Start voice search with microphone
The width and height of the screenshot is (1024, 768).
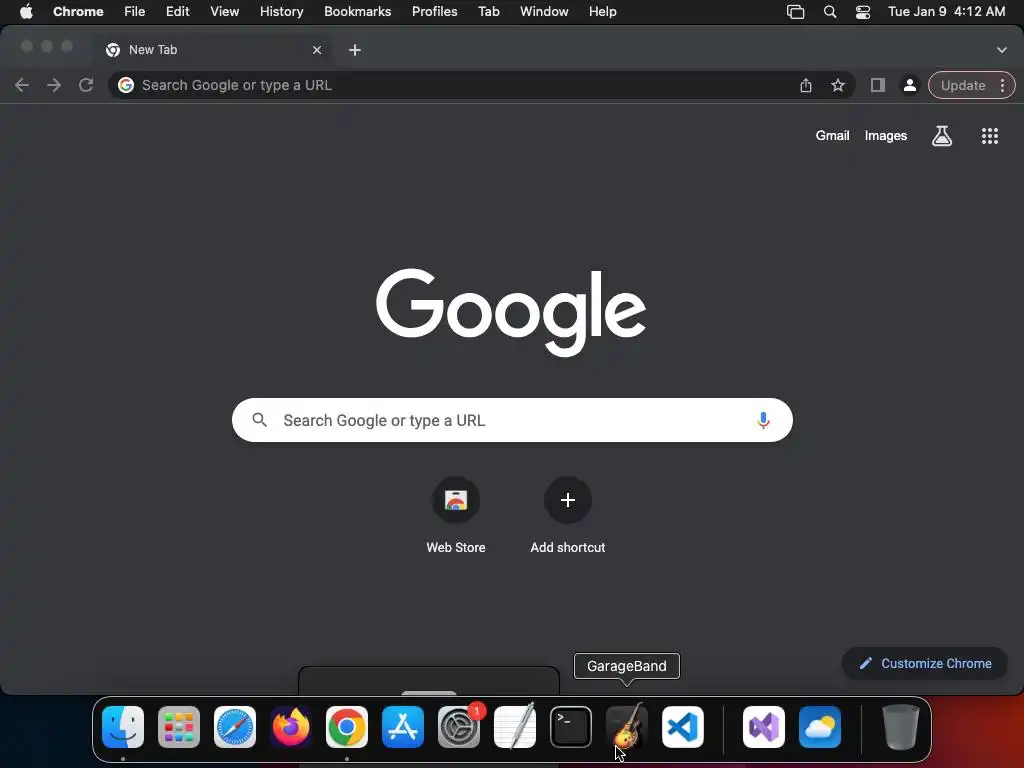(x=763, y=420)
